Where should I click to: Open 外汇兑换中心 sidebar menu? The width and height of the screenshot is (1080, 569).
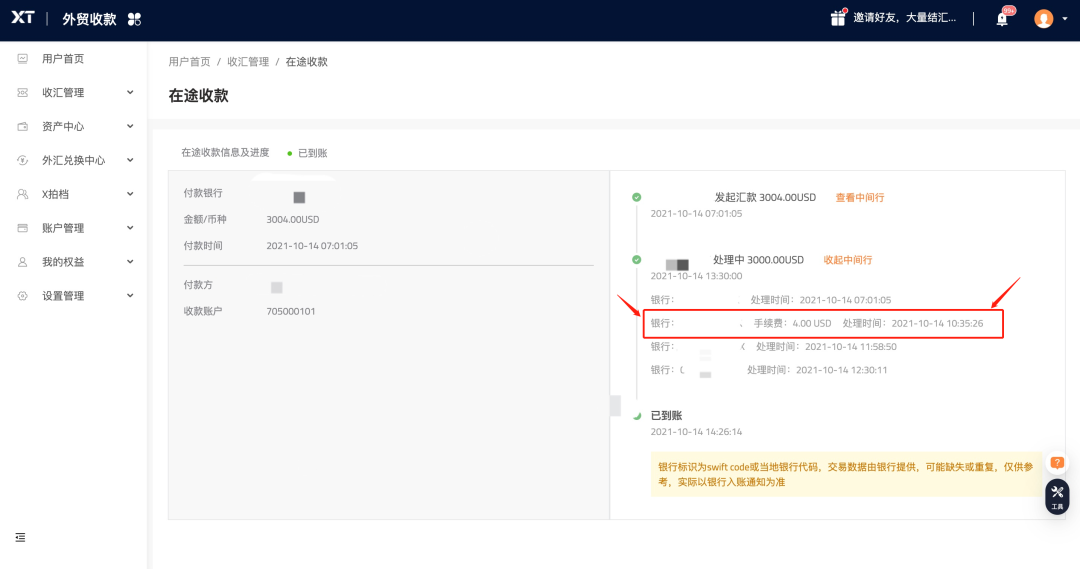(x=74, y=160)
